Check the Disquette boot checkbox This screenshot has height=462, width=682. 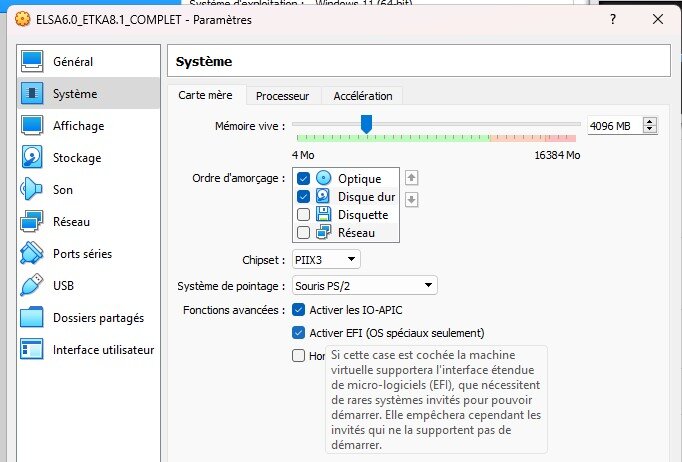(303, 214)
